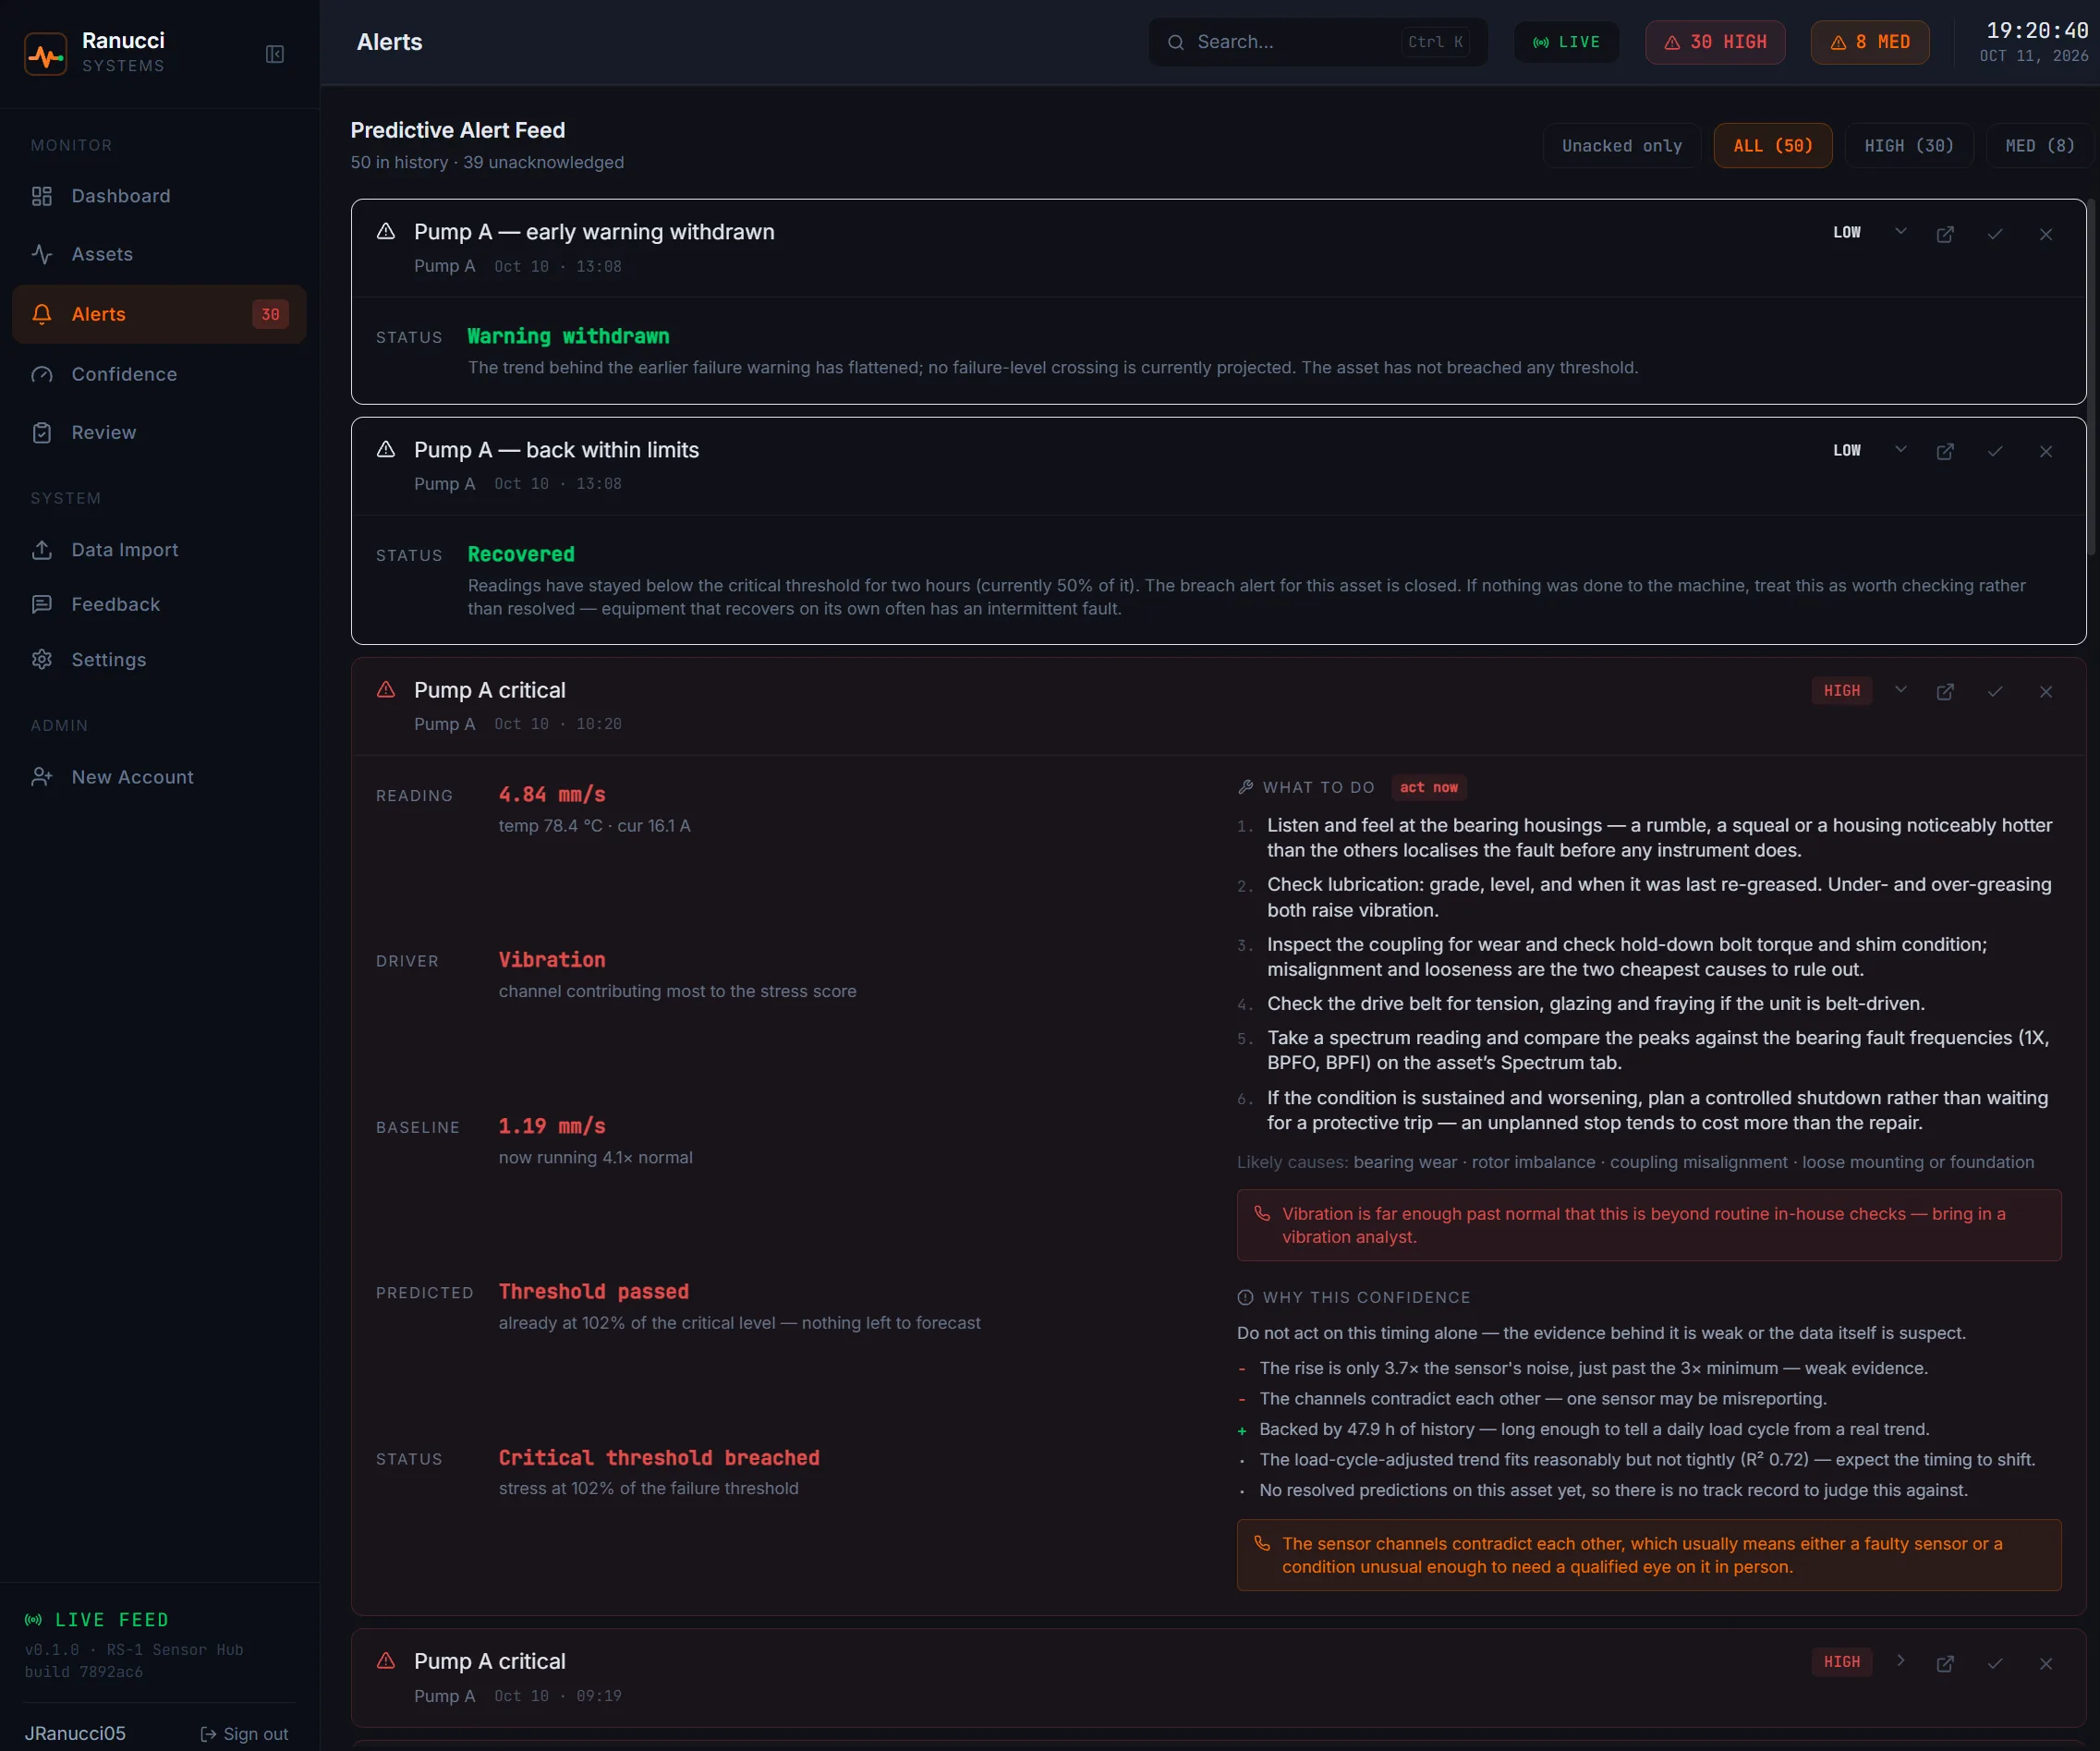Open Pump A critical 09:19 in new view
This screenshot has height=1751, width=2100.
click(x=1945, y=1664)
